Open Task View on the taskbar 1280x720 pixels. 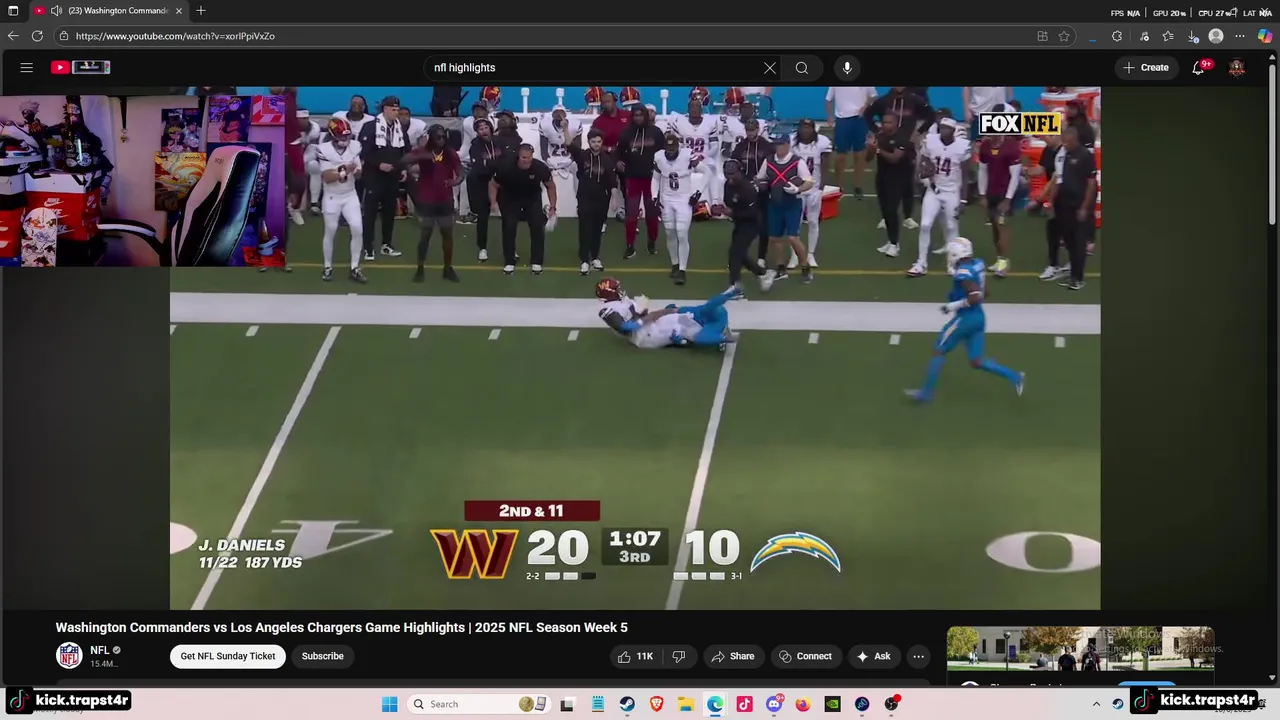point(567,704)
